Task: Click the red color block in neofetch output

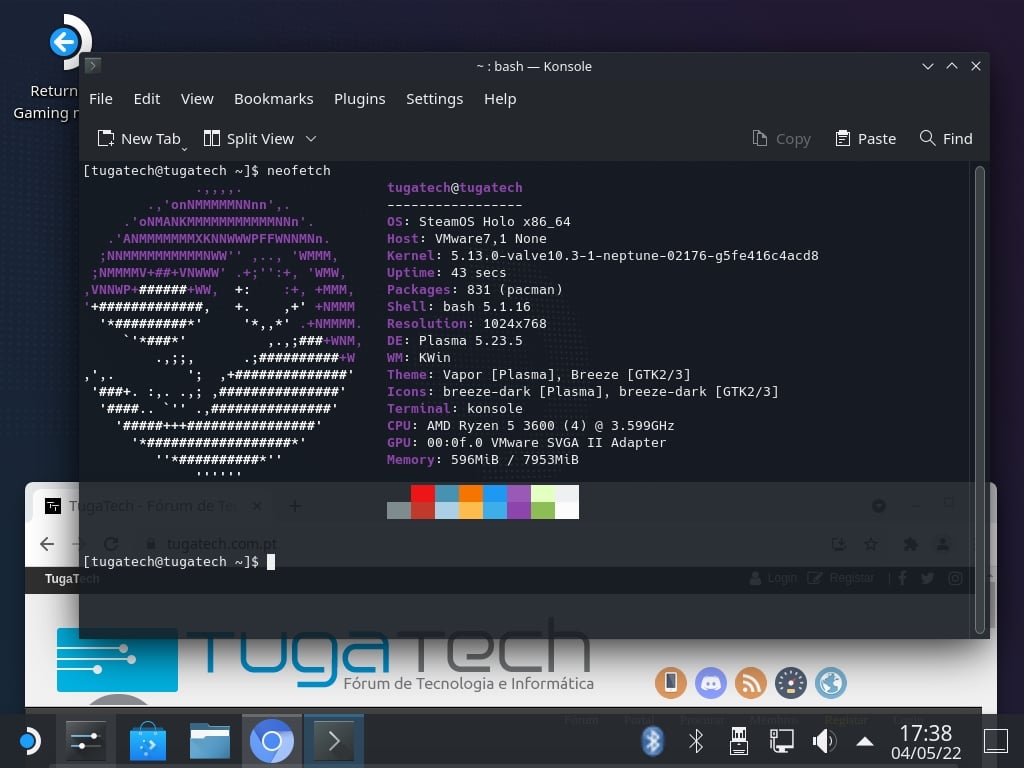Action: (423, 493)
